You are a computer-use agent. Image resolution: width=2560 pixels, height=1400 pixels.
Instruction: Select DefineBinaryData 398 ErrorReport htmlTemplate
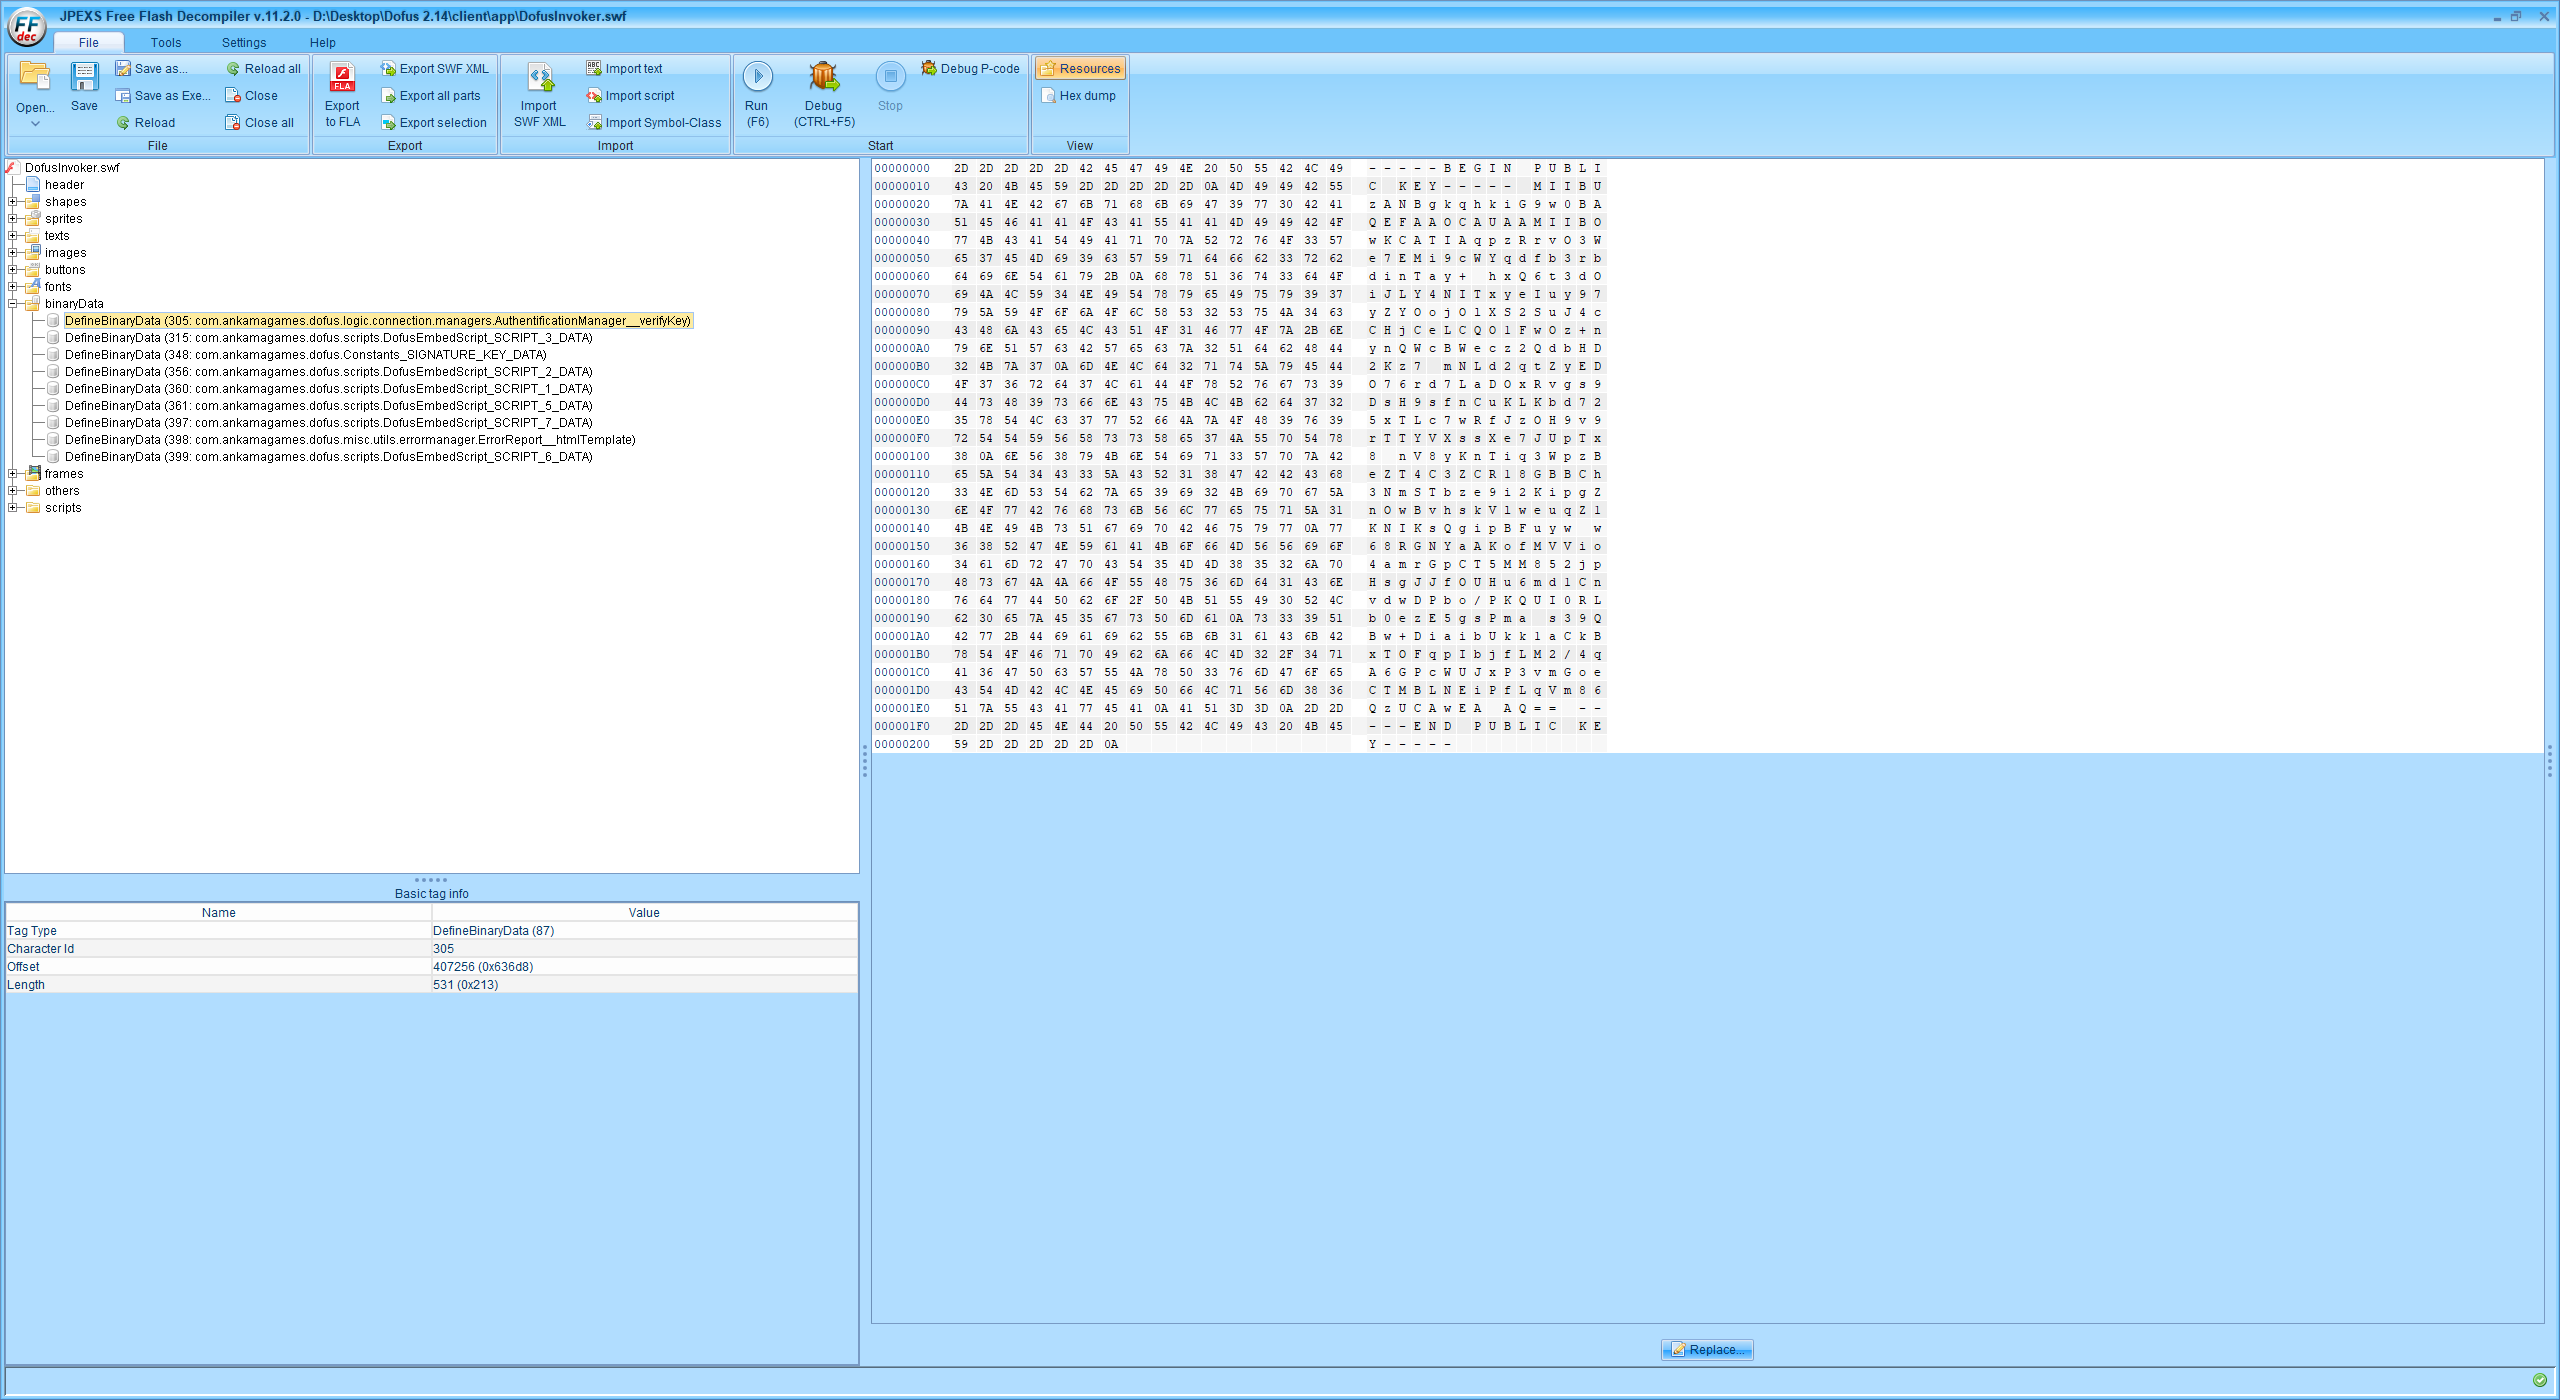[x=350, y=440]
